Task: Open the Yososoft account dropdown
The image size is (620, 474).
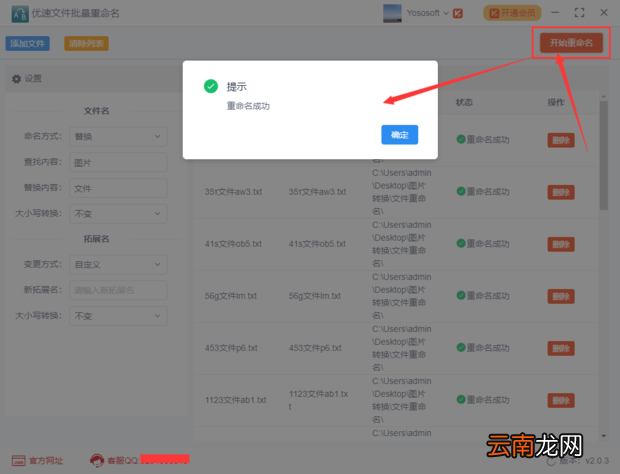Action: [428, 13]
